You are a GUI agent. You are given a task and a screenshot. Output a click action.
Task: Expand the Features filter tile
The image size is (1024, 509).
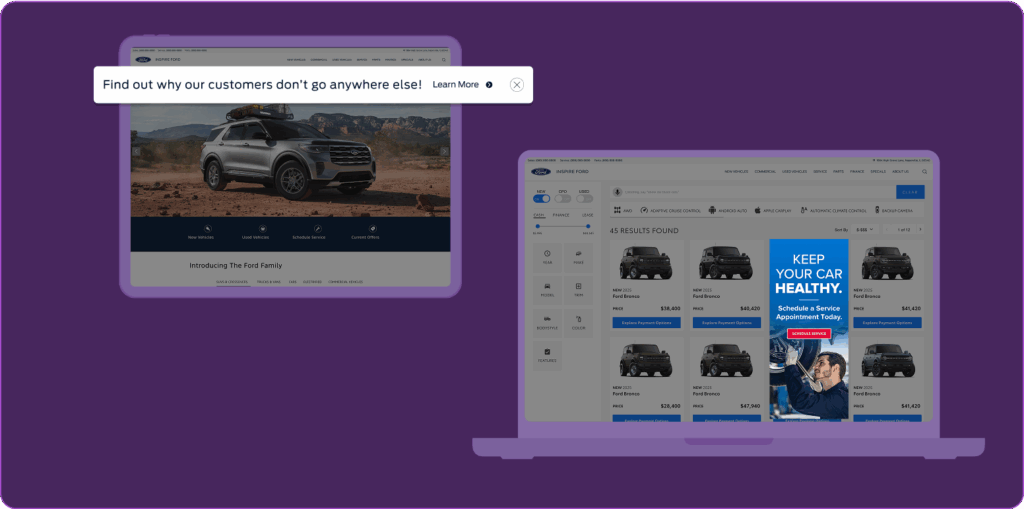click(x=547, y=355)
